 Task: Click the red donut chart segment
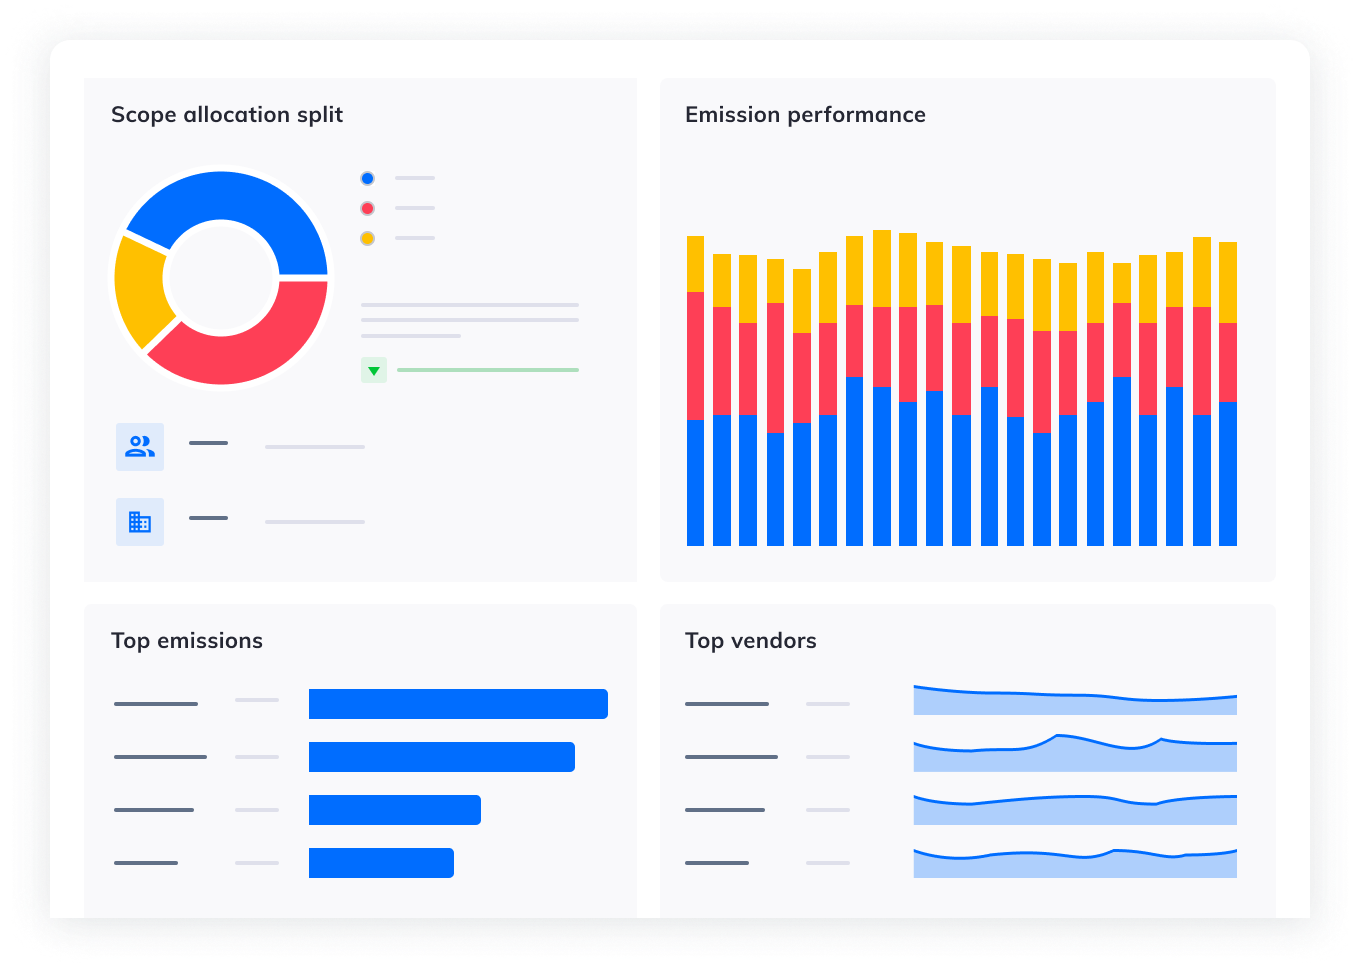click(250, 345)
